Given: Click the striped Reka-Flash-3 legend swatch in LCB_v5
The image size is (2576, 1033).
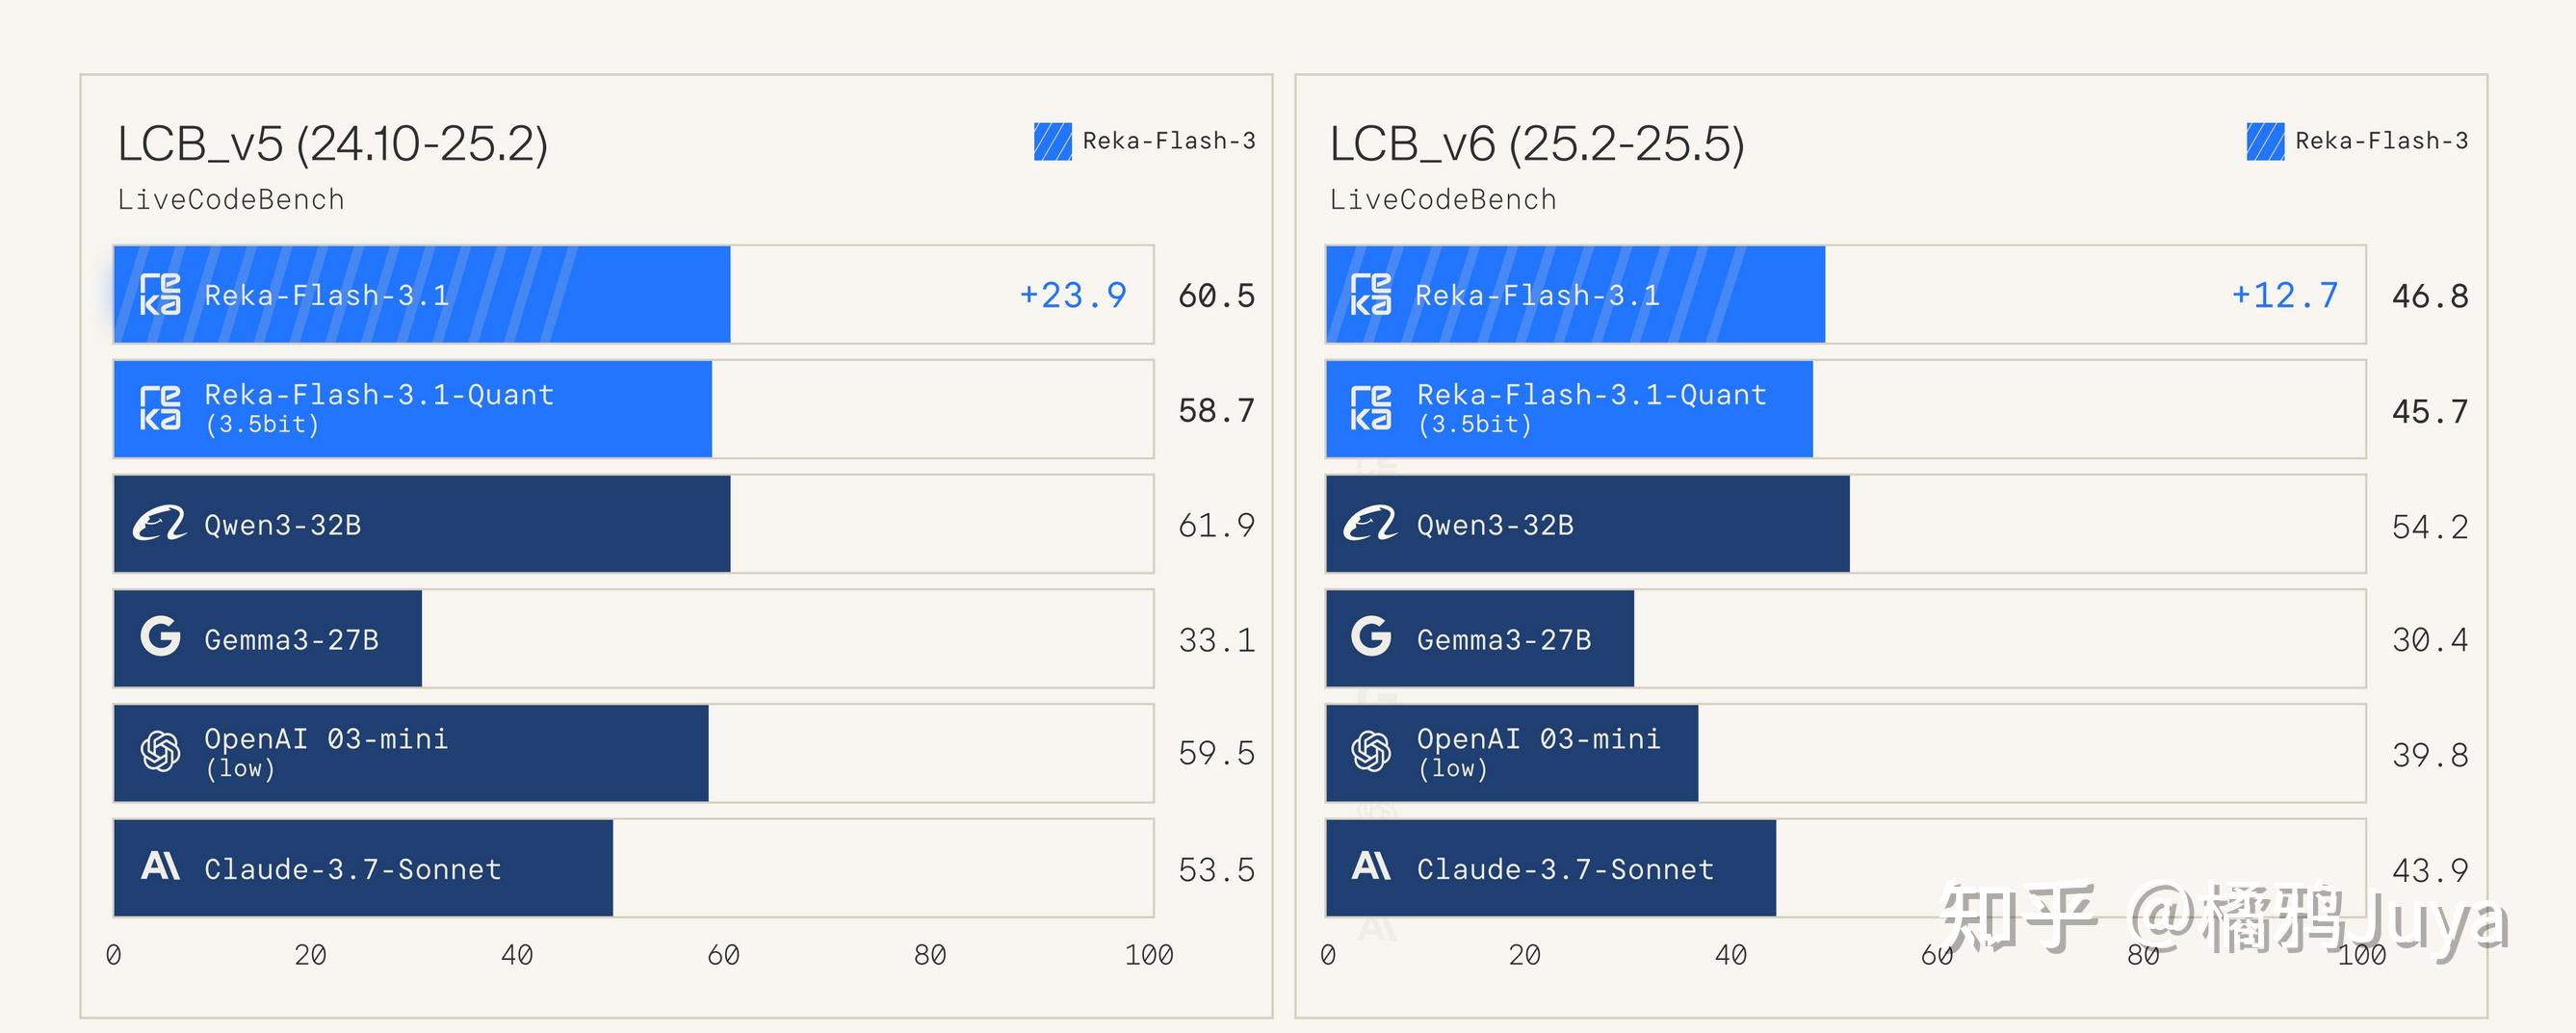Looking at the screenshot, I should click(x=1052, y=141).
